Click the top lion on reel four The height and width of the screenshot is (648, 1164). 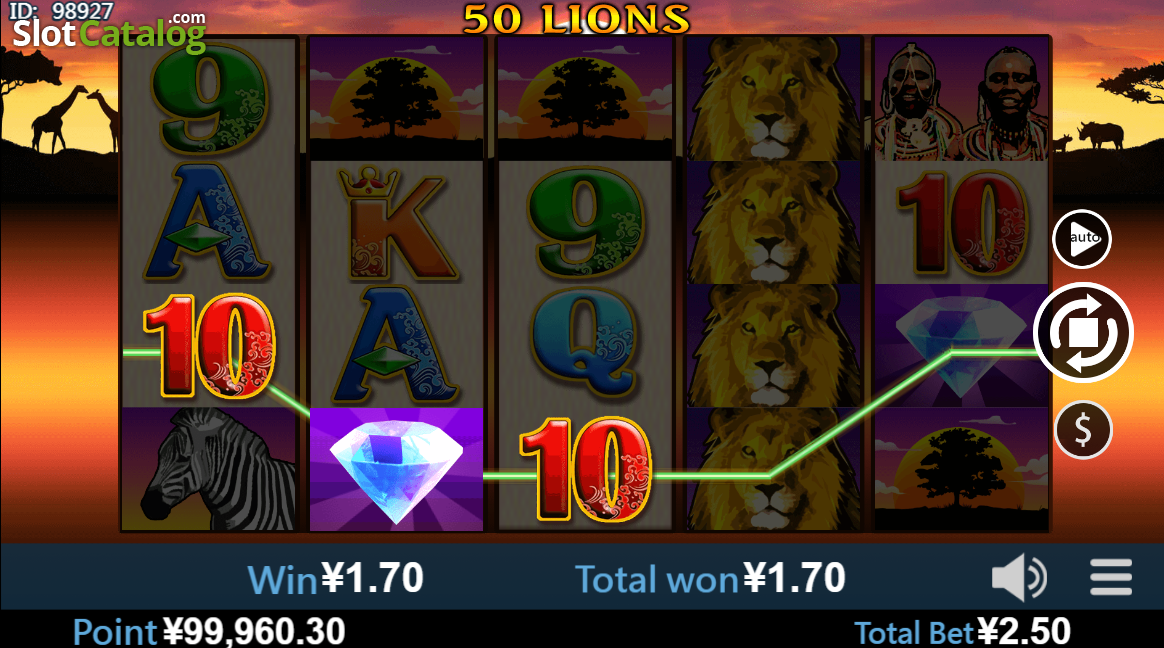coord(773,98)
